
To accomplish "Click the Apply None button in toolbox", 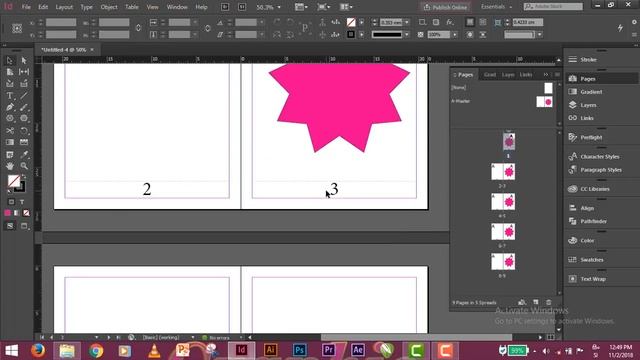I will pyautogui.click(x=26, y=213).
